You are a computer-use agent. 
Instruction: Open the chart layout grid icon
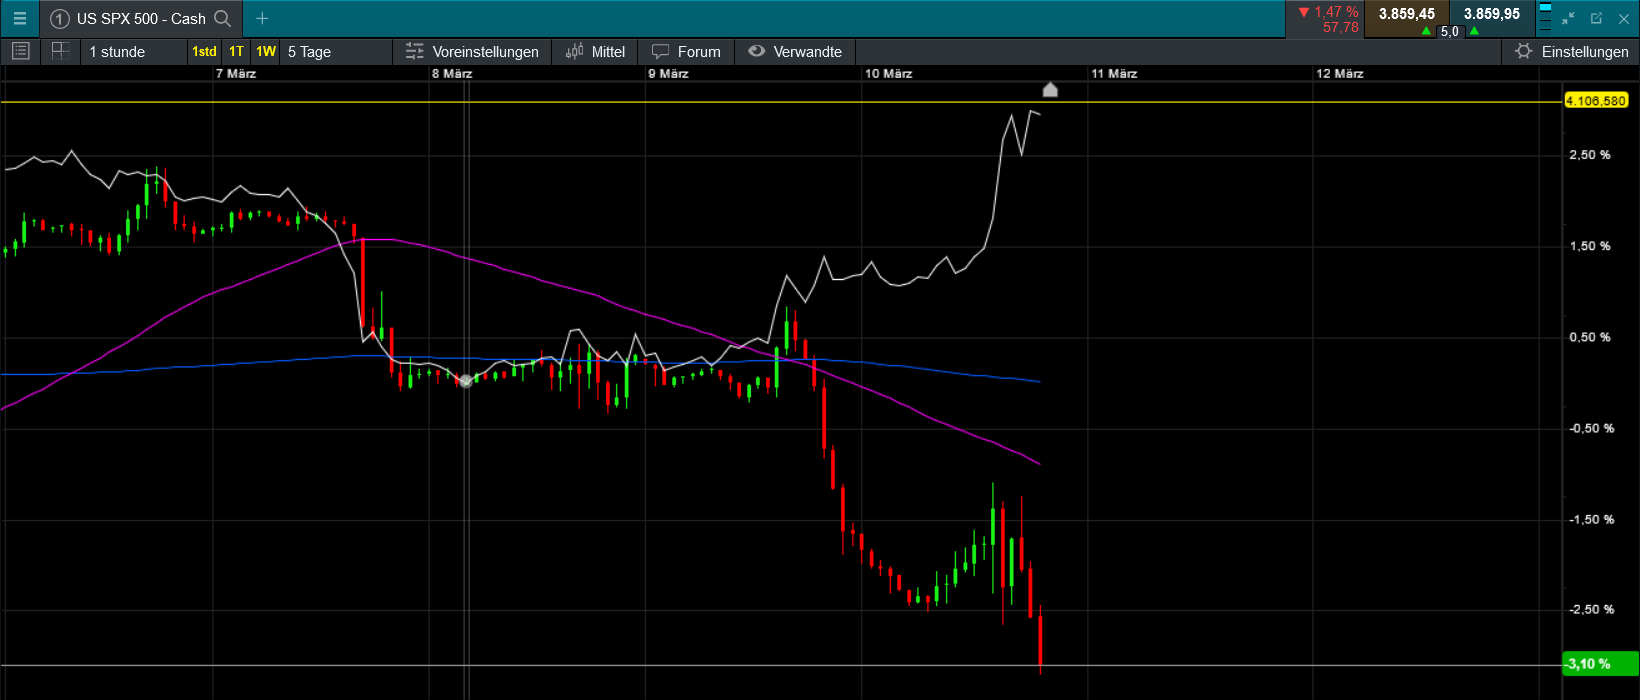60,51
